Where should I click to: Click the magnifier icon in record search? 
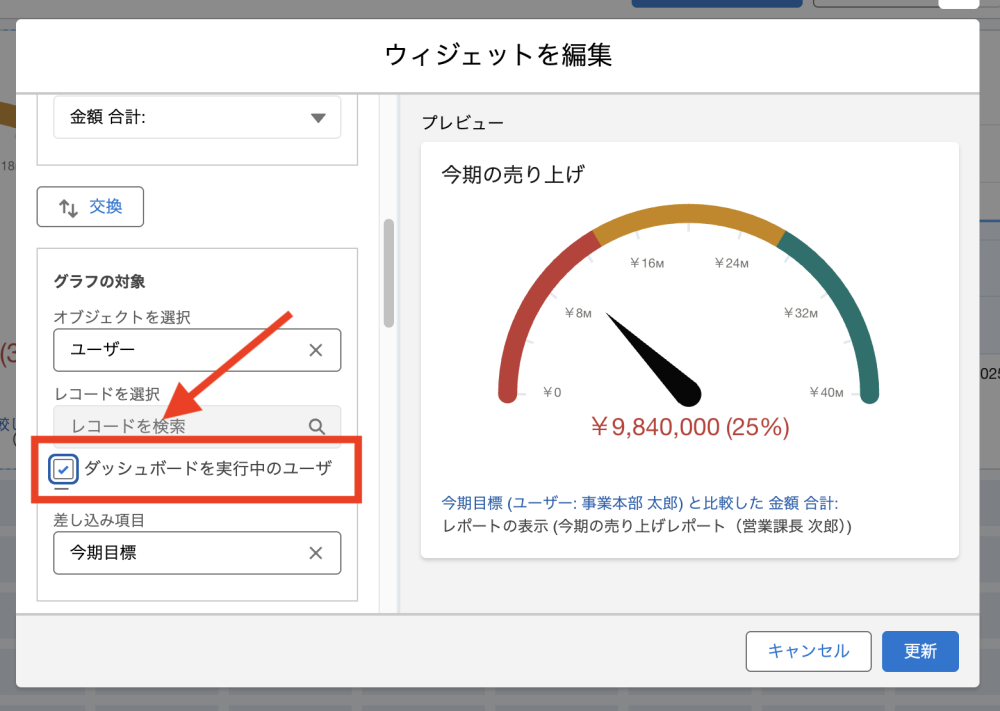[317, 426]
